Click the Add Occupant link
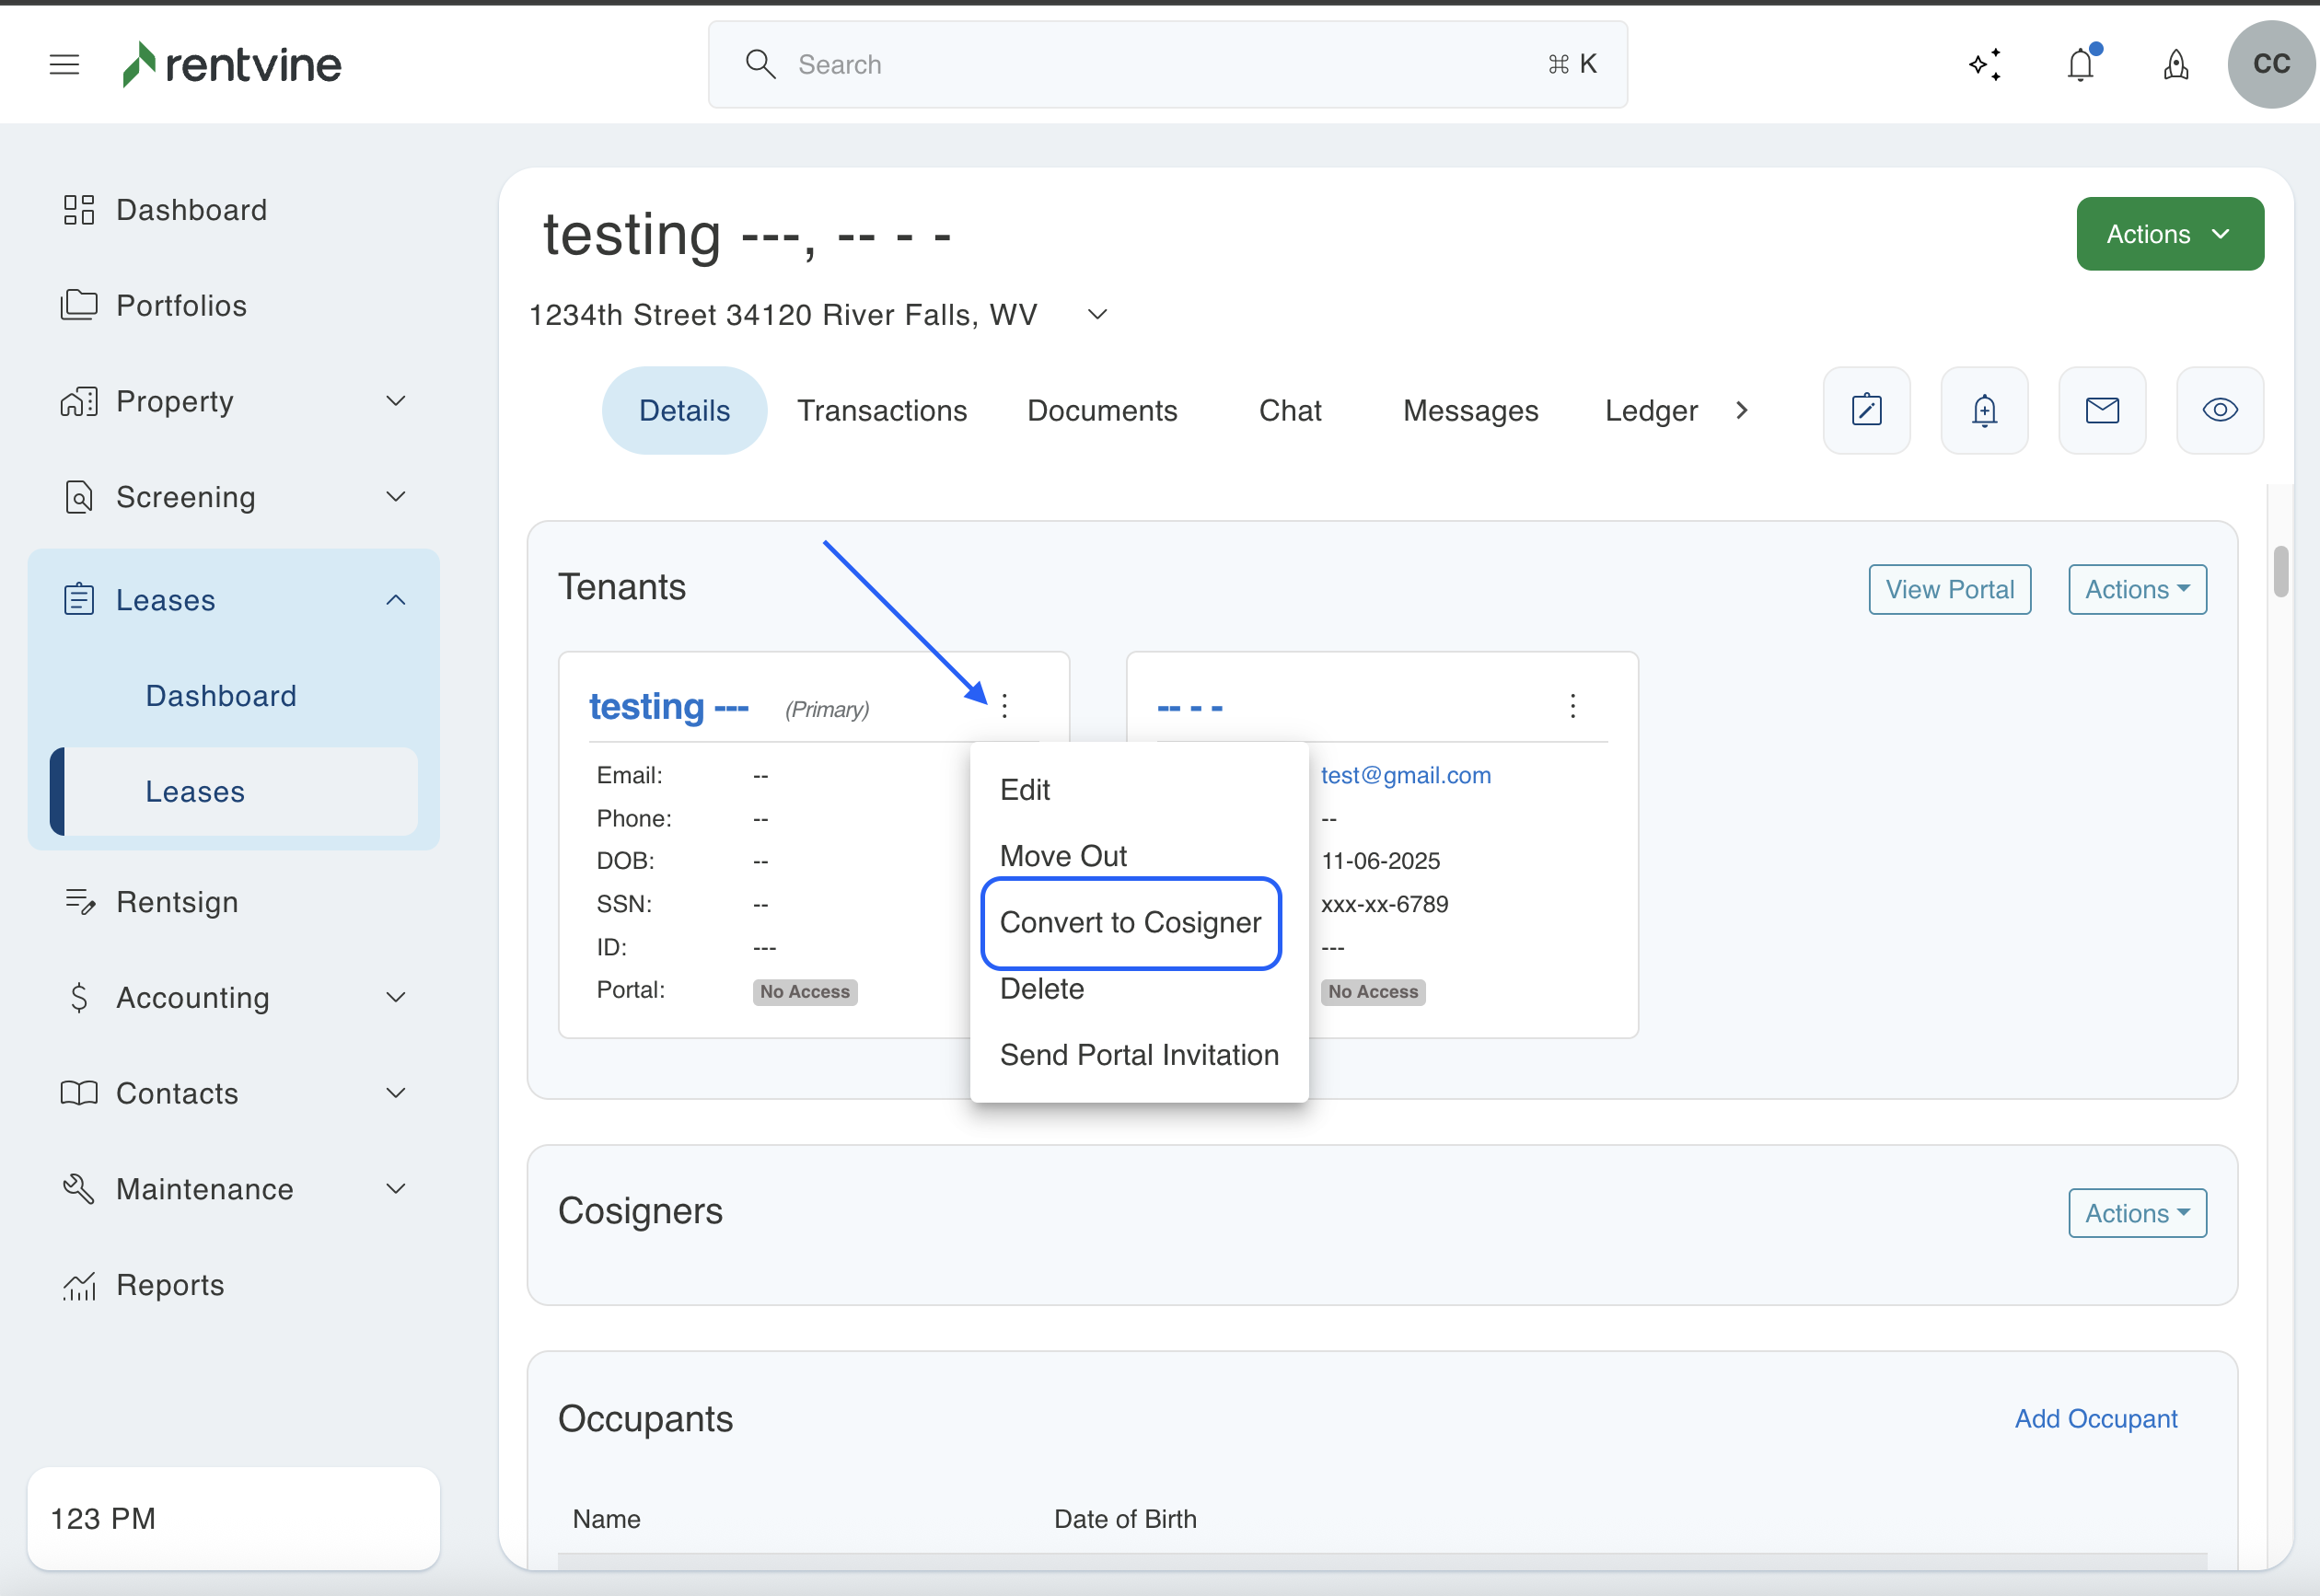Image resolution: width=2320 pixels, height=1596 pixels. tap(2095, 1418)
